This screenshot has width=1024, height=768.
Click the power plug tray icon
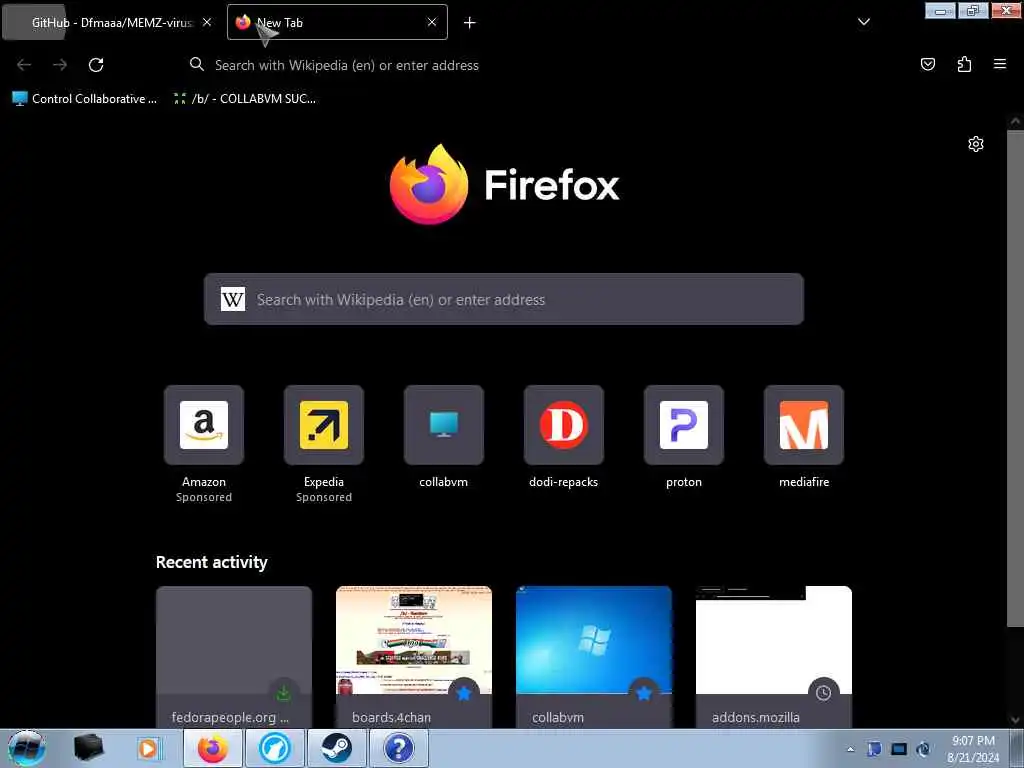click(923, 749)
